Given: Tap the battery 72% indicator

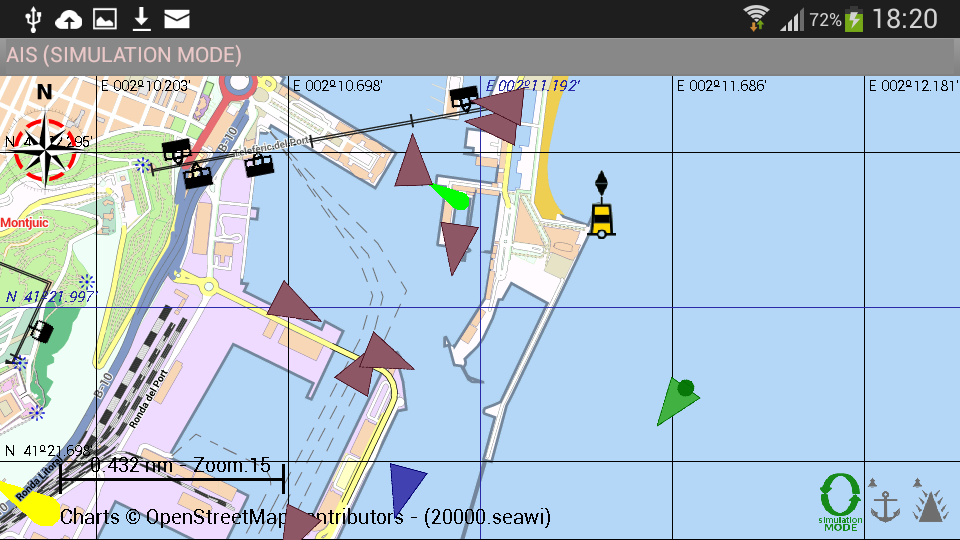Looking at the screenshot, I should click(x=837, y=20).
